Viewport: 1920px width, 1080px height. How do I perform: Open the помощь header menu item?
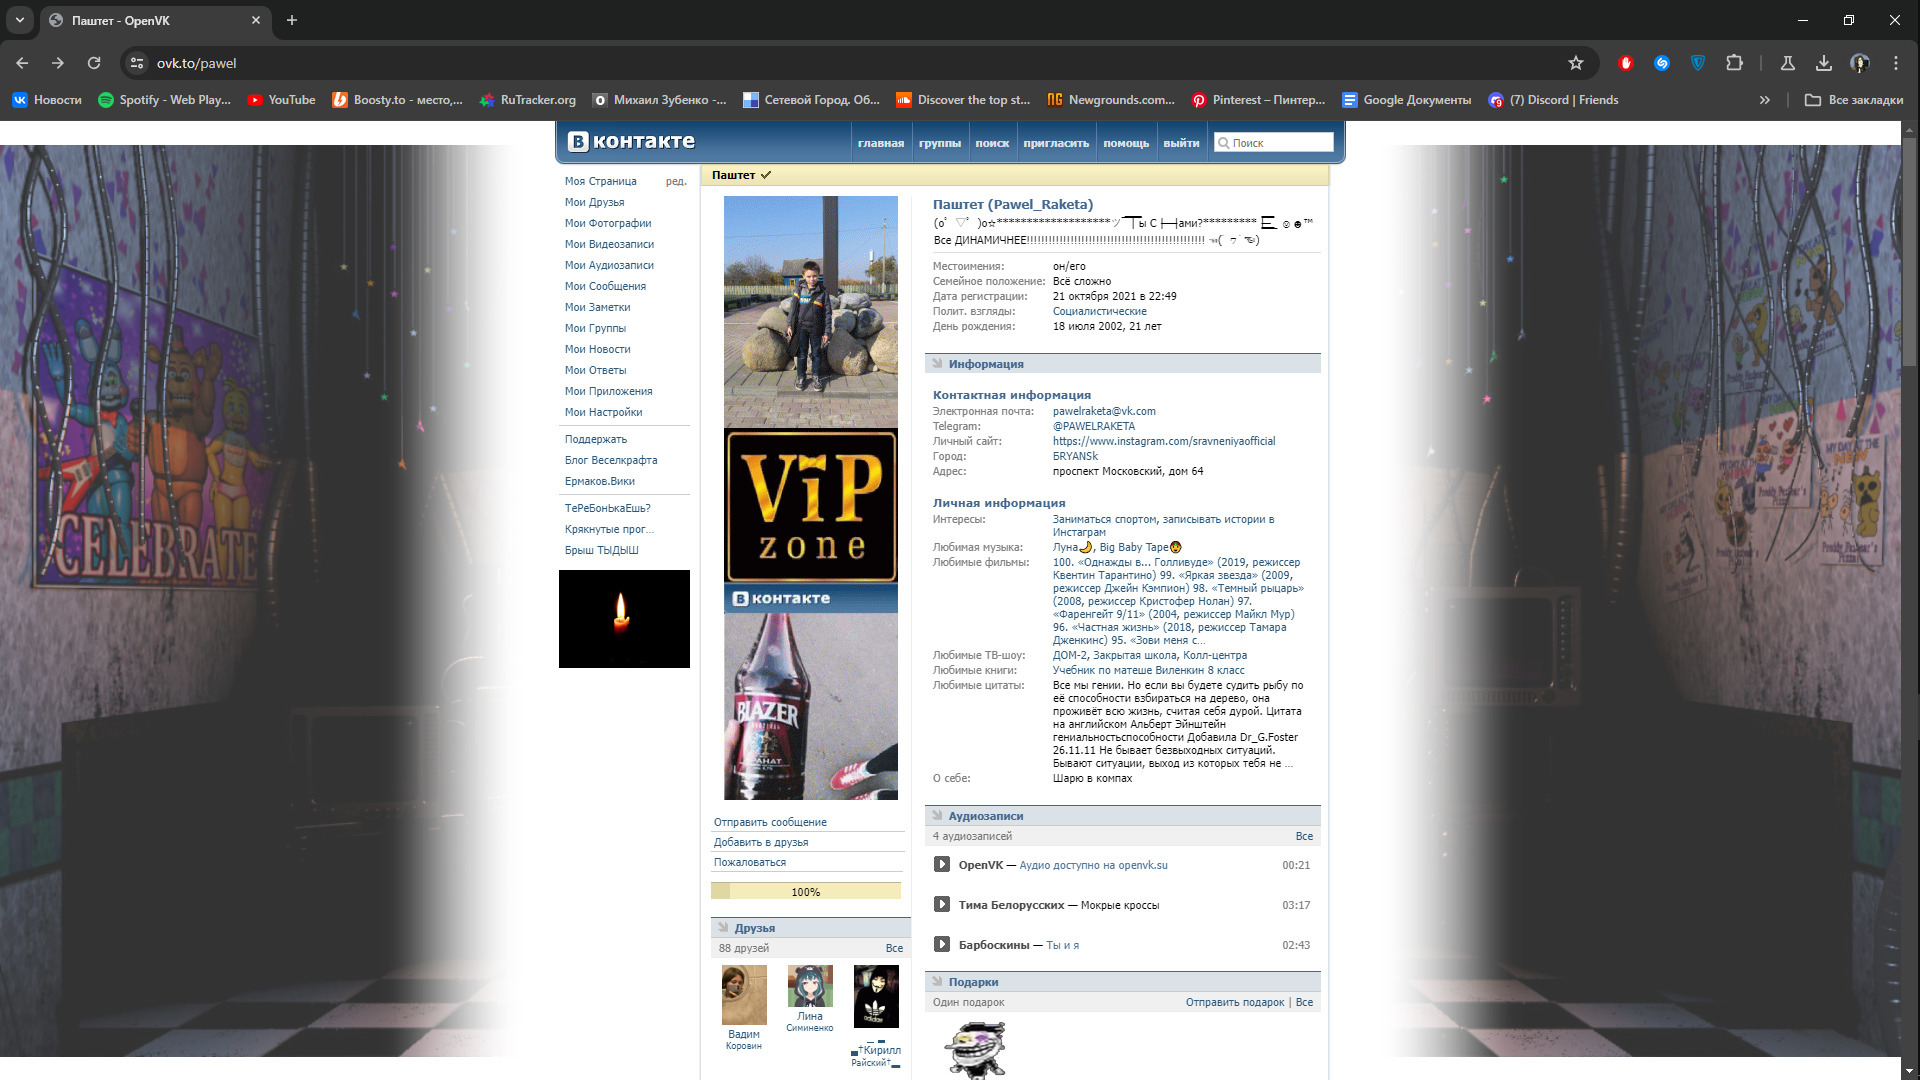click(x=1126, y=143)
